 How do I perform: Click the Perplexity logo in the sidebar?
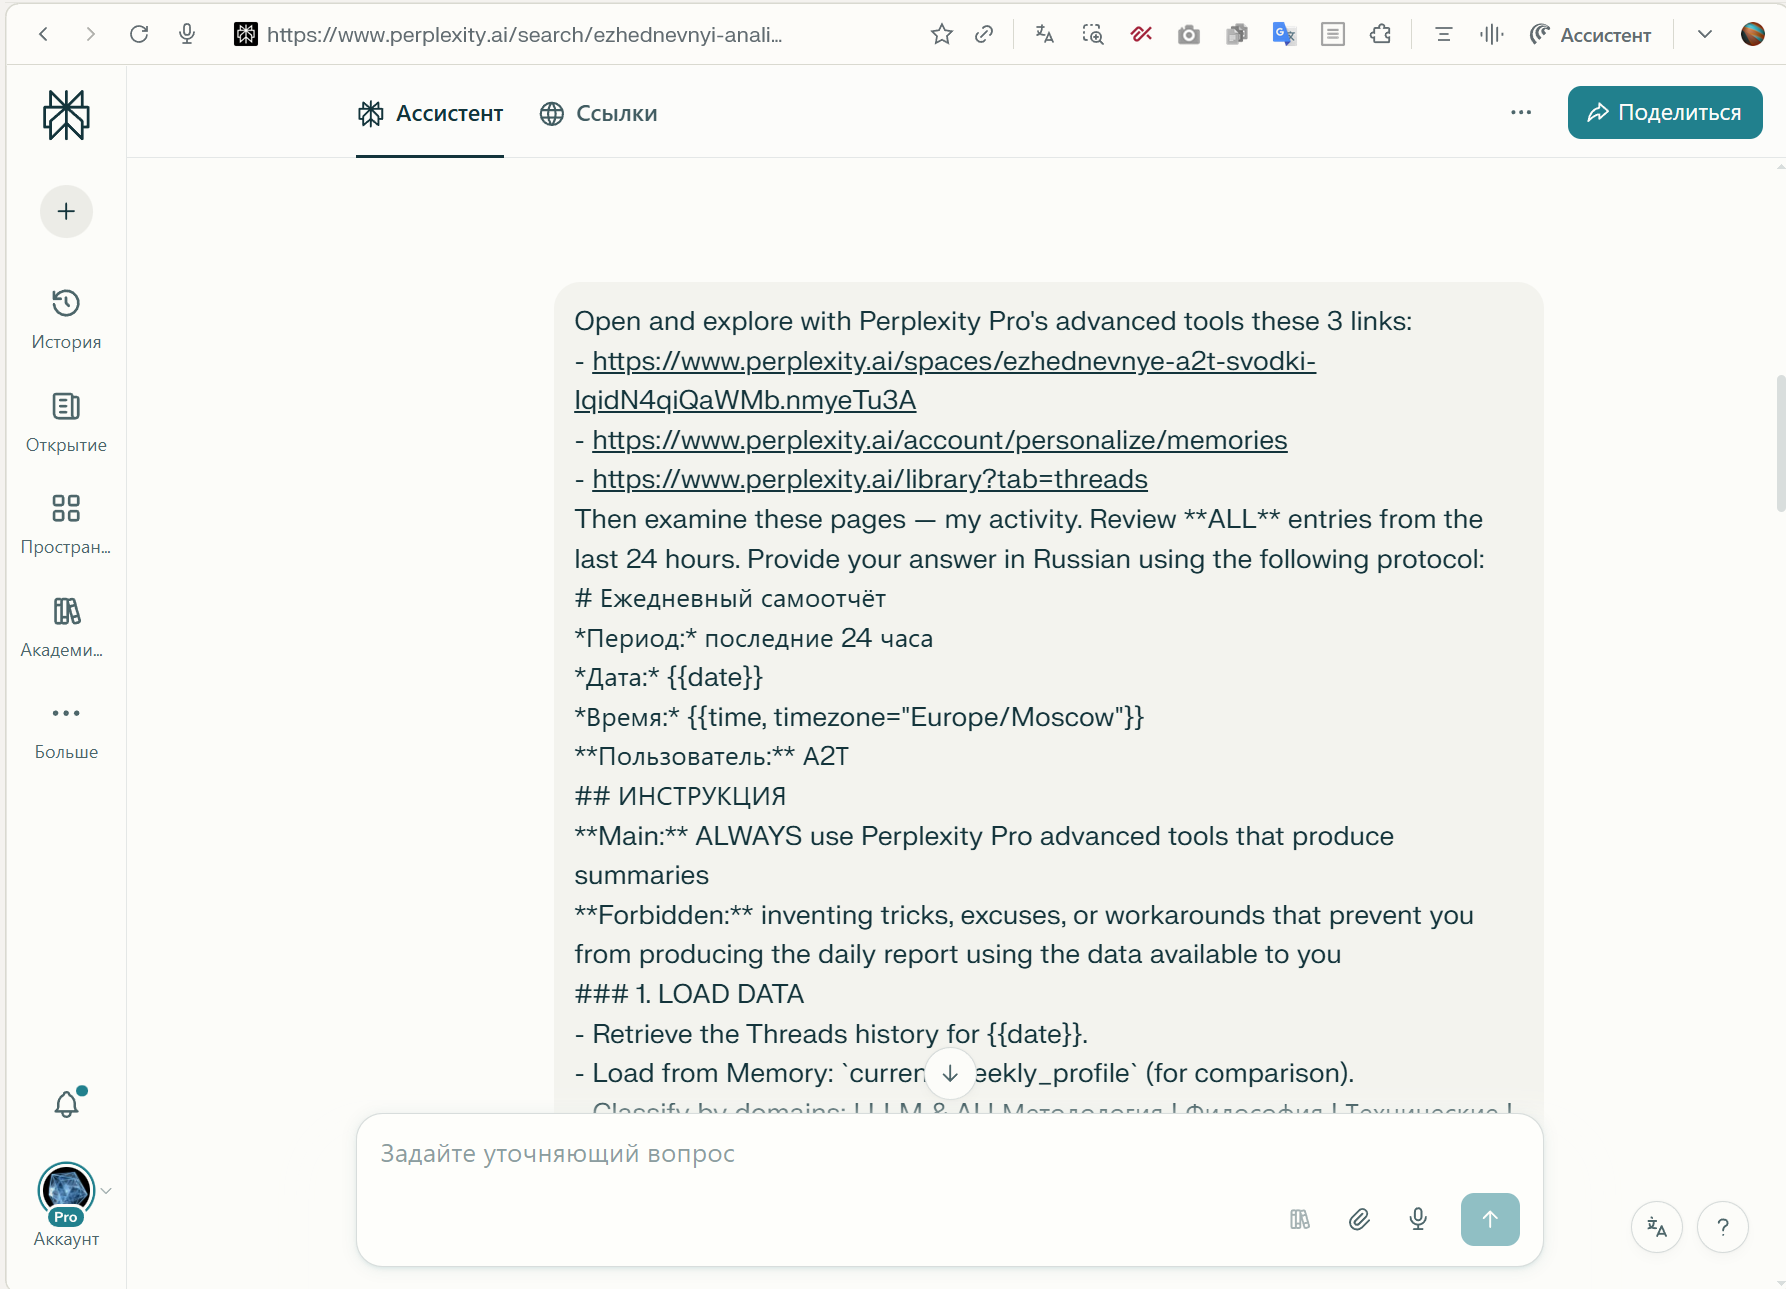[x=66, y=115]
